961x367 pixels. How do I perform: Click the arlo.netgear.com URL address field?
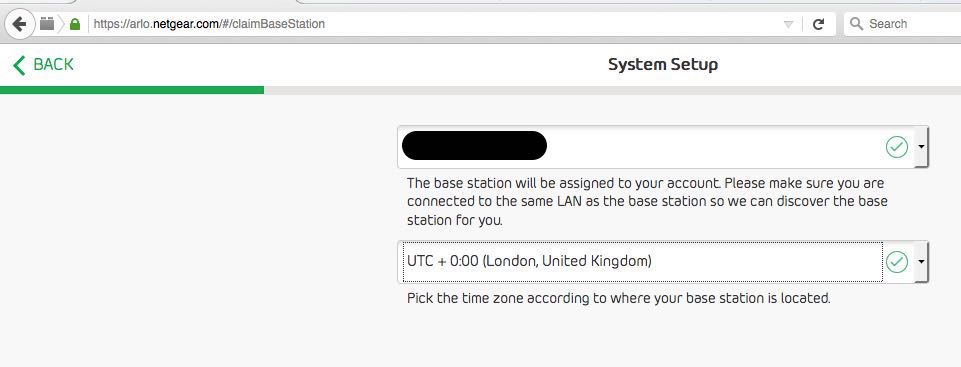435,25
